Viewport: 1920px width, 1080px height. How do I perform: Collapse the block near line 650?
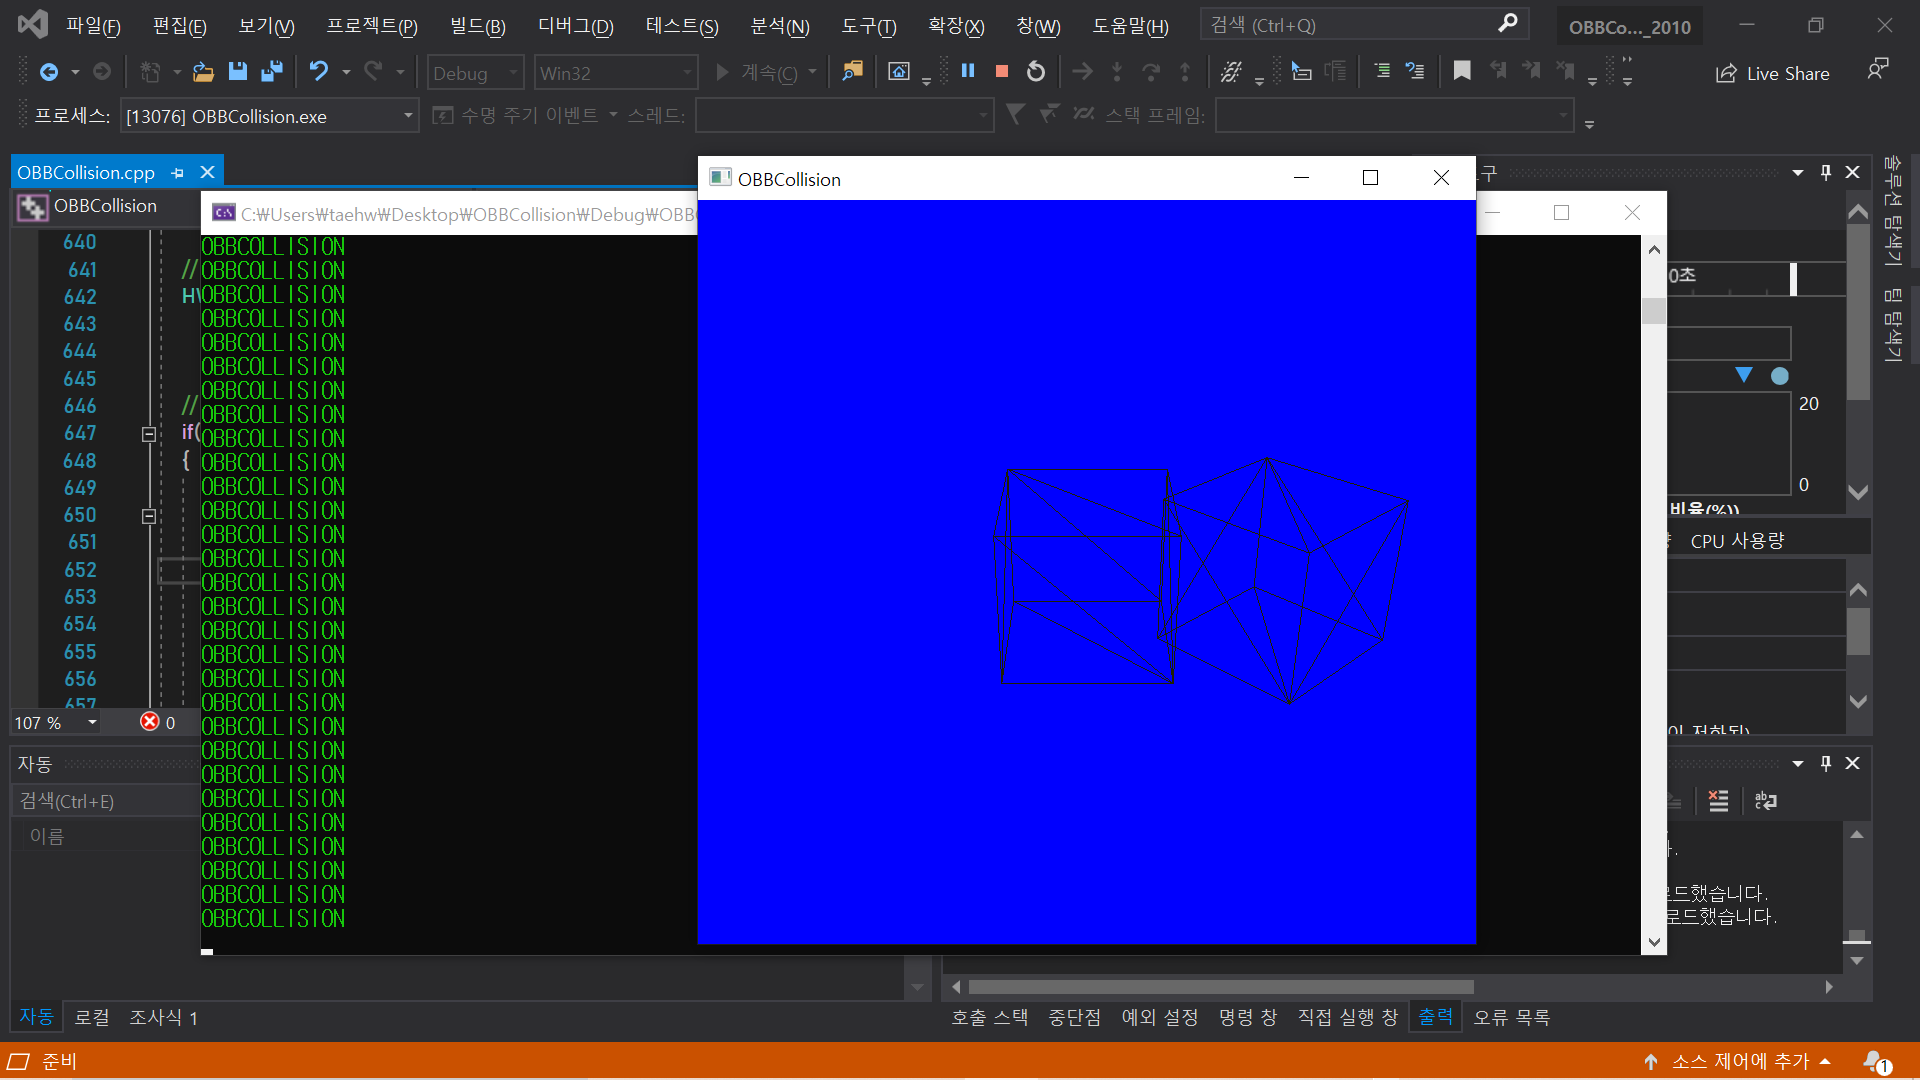click(148, 516)
